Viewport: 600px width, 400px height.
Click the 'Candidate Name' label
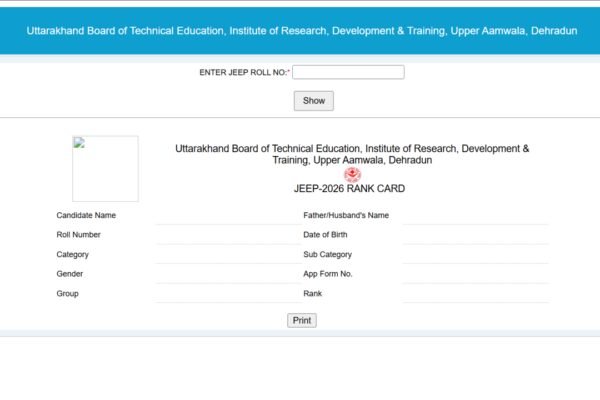pyautogui.click(x=86, y=215)
